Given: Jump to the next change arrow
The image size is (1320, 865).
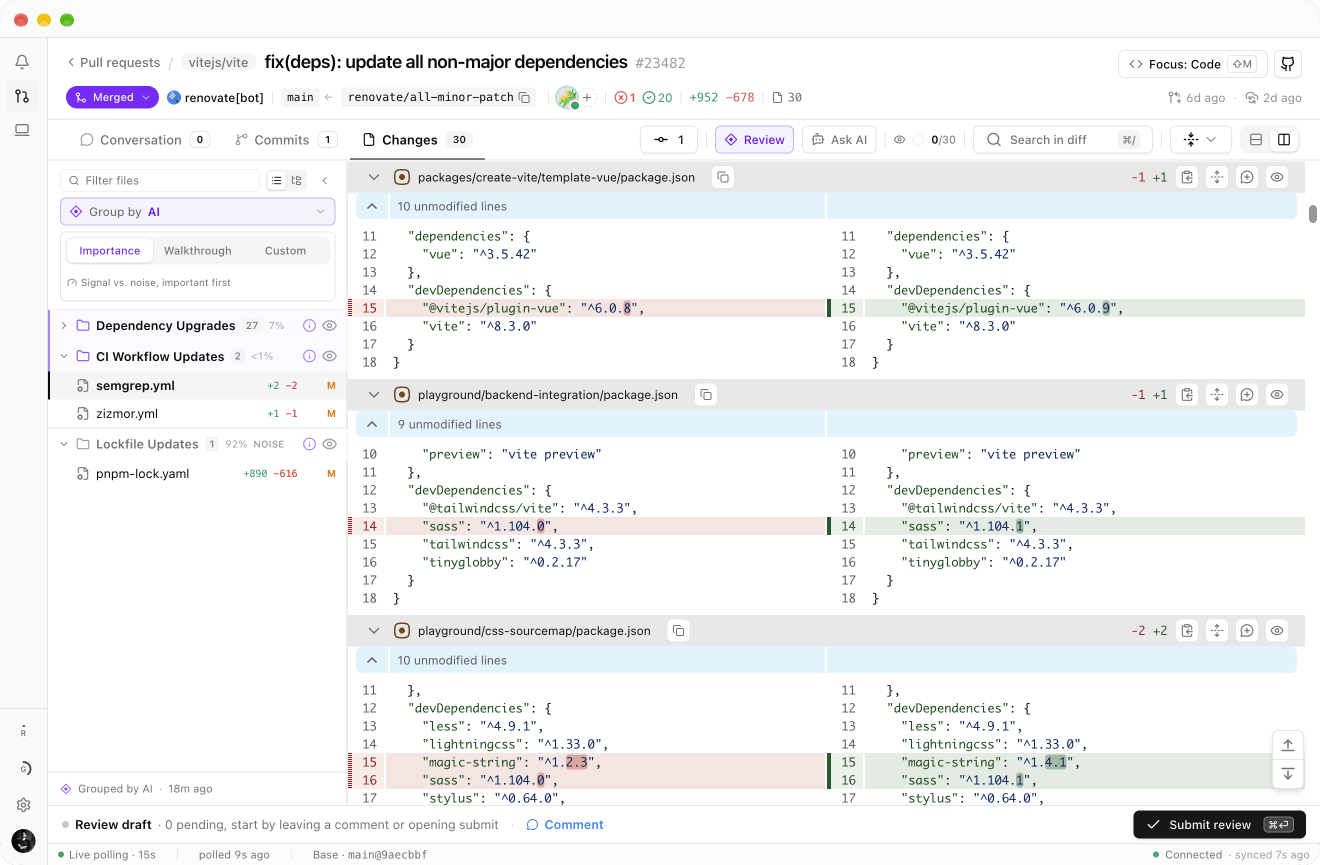Looking at the screenshot, I should 1288,773.
